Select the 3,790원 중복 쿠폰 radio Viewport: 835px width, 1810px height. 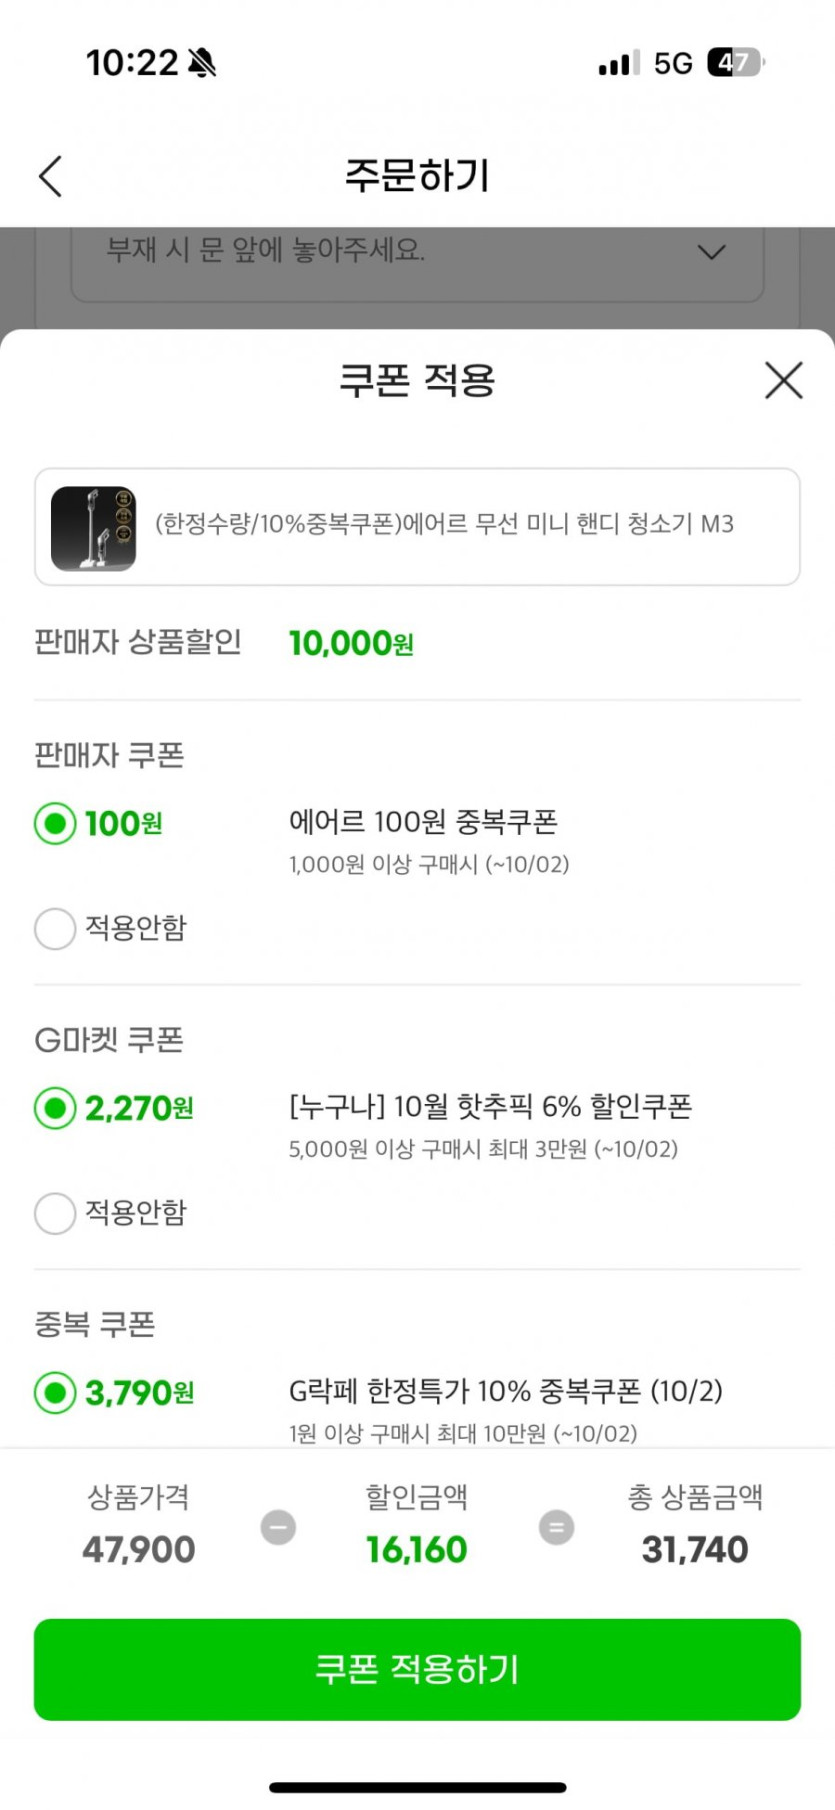click(55, 1392)
